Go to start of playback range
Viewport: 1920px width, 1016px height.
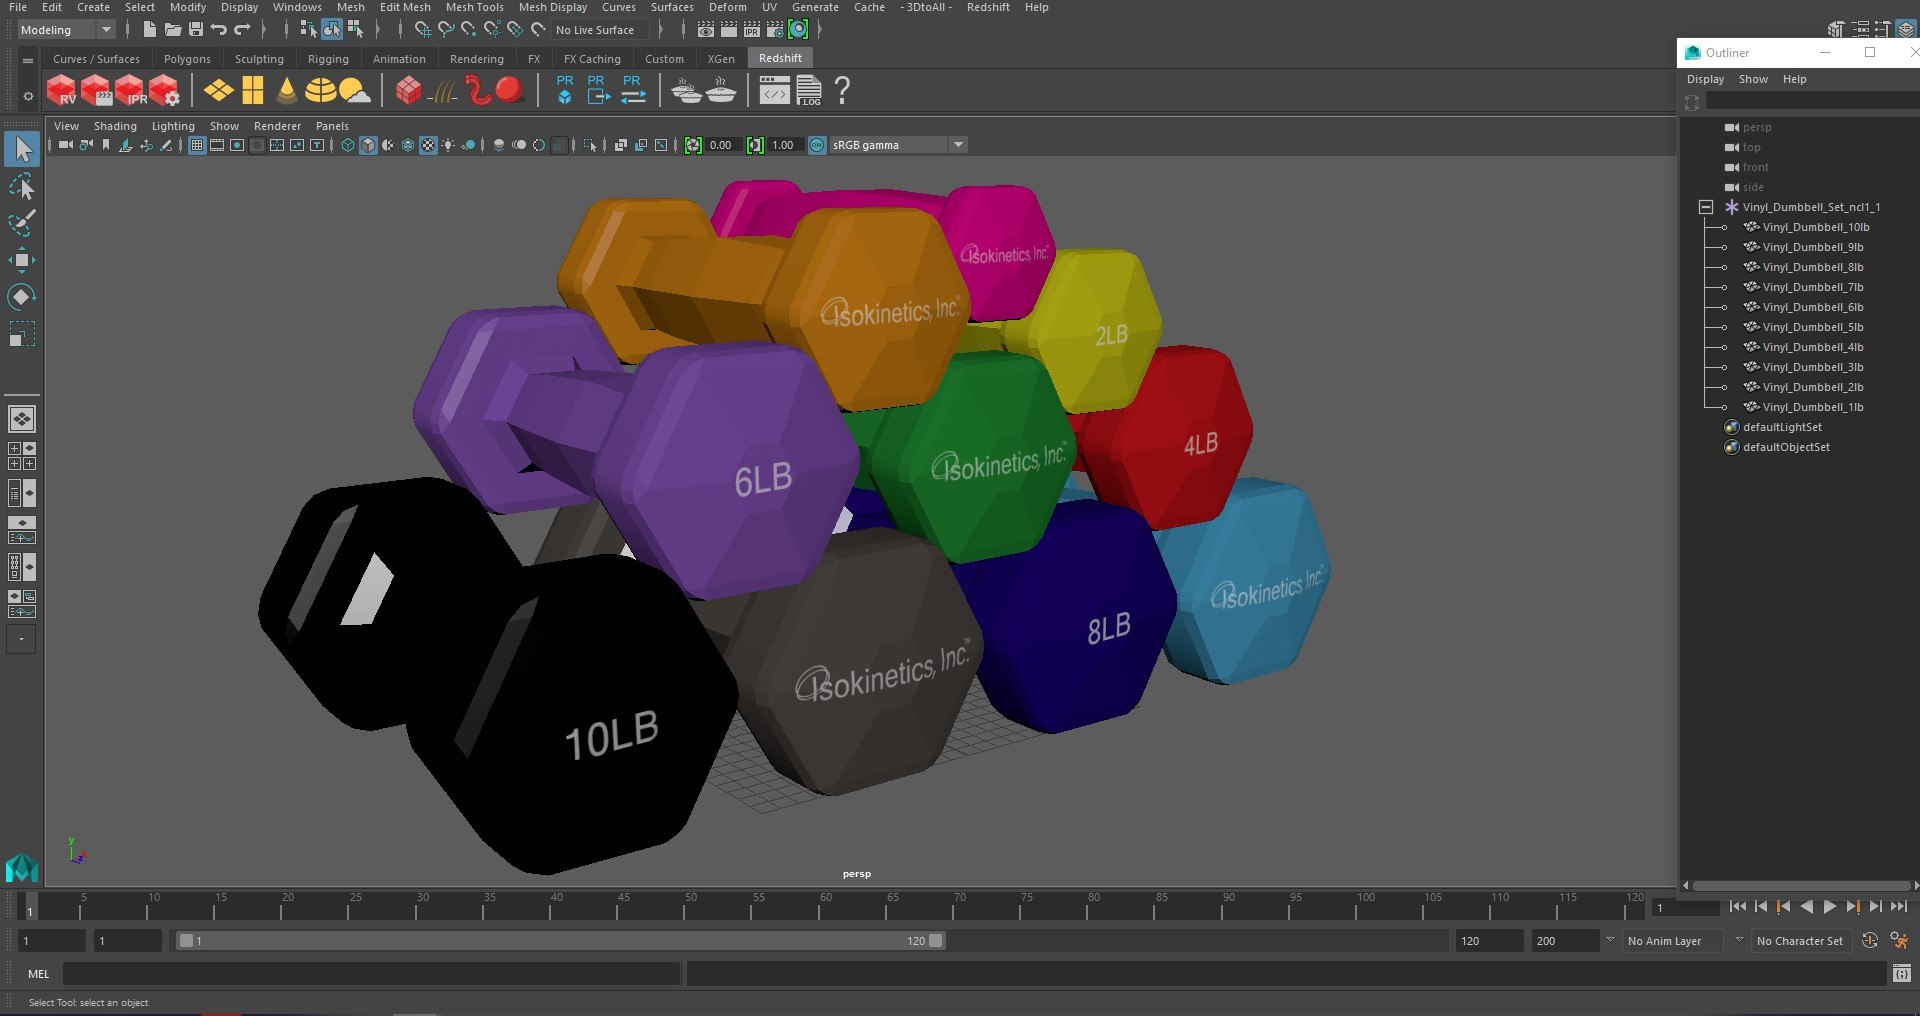click(x=1738, y=907)
